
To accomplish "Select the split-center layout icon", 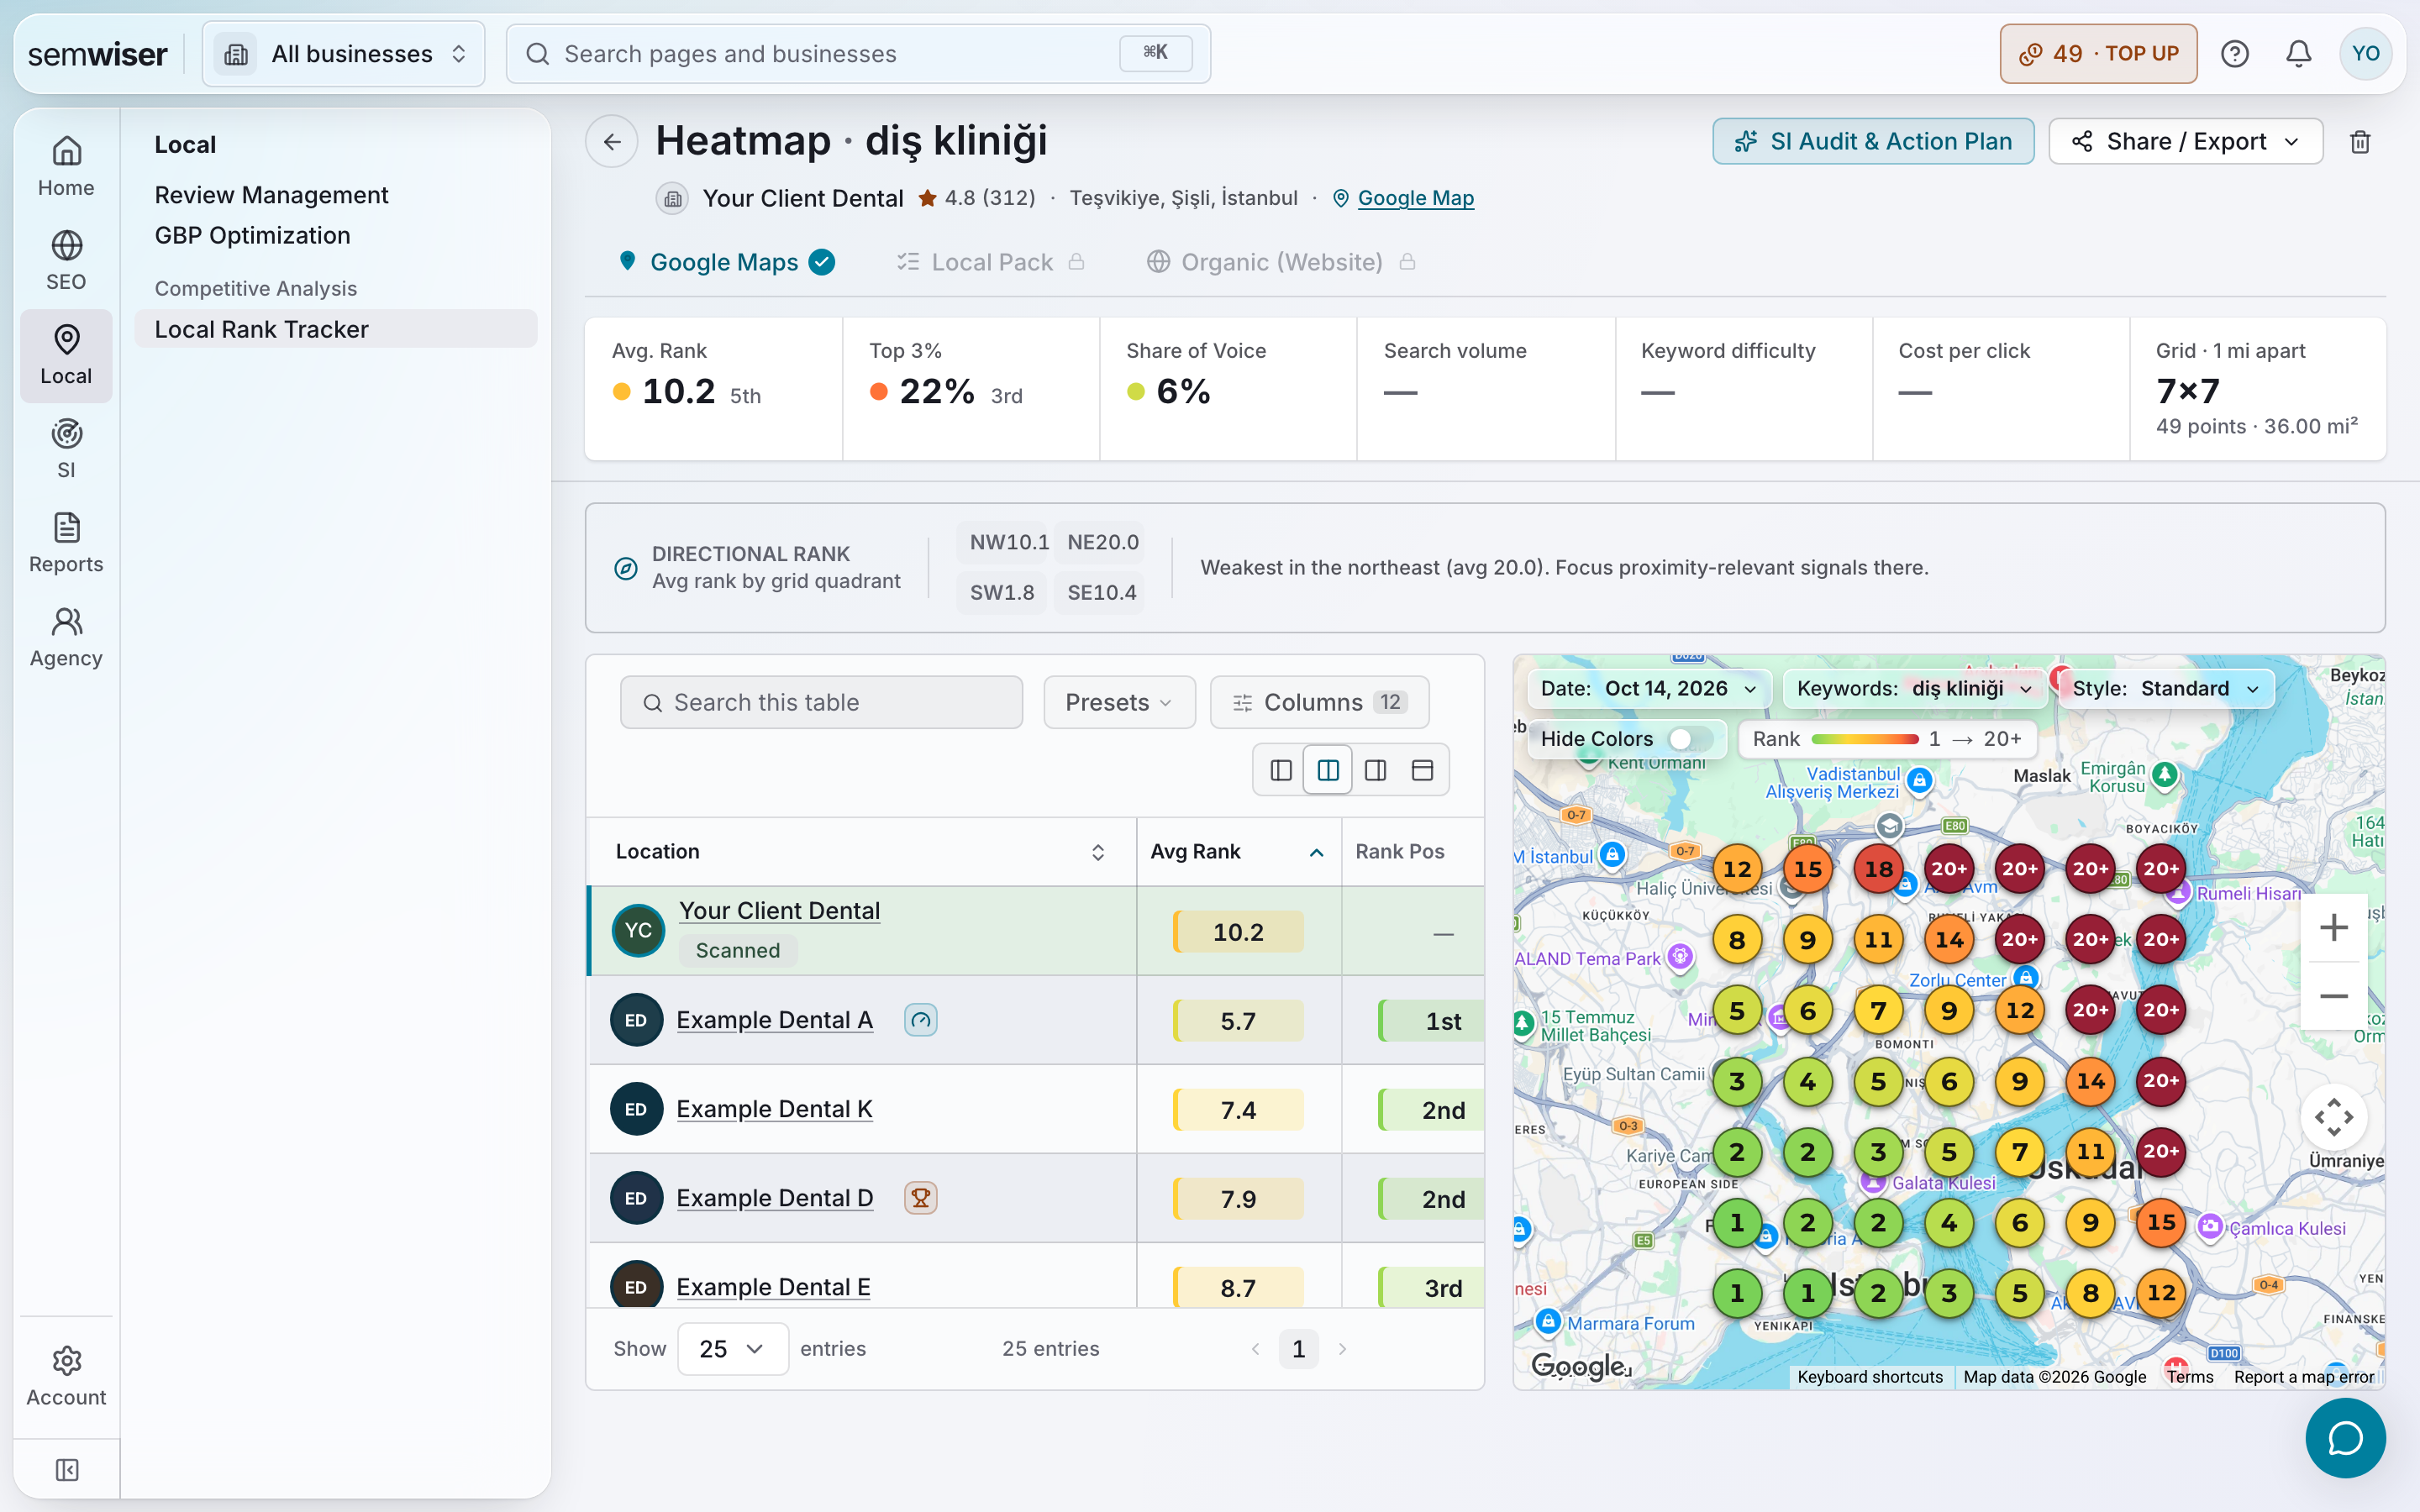I will click(x=1328, y=770).
